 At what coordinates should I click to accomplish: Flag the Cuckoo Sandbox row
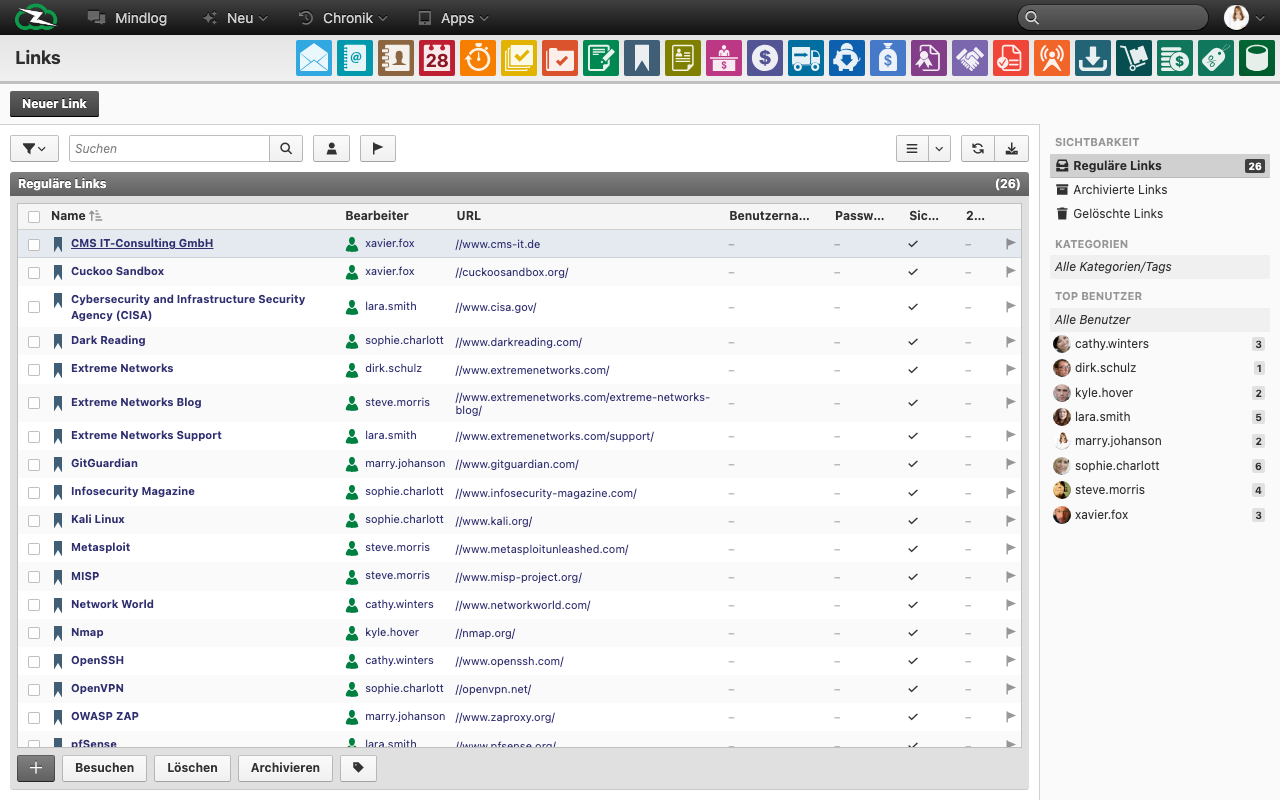(x=1010, y=272)
